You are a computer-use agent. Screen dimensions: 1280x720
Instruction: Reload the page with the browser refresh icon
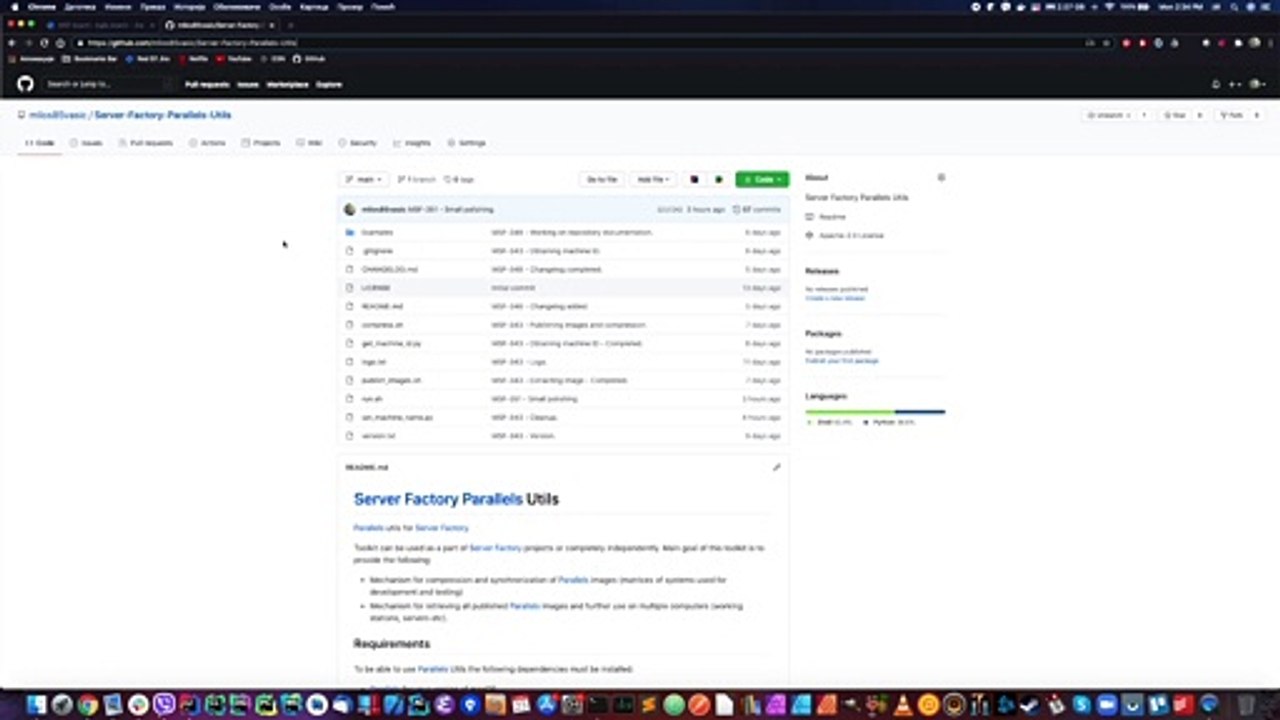click(44, 43)
